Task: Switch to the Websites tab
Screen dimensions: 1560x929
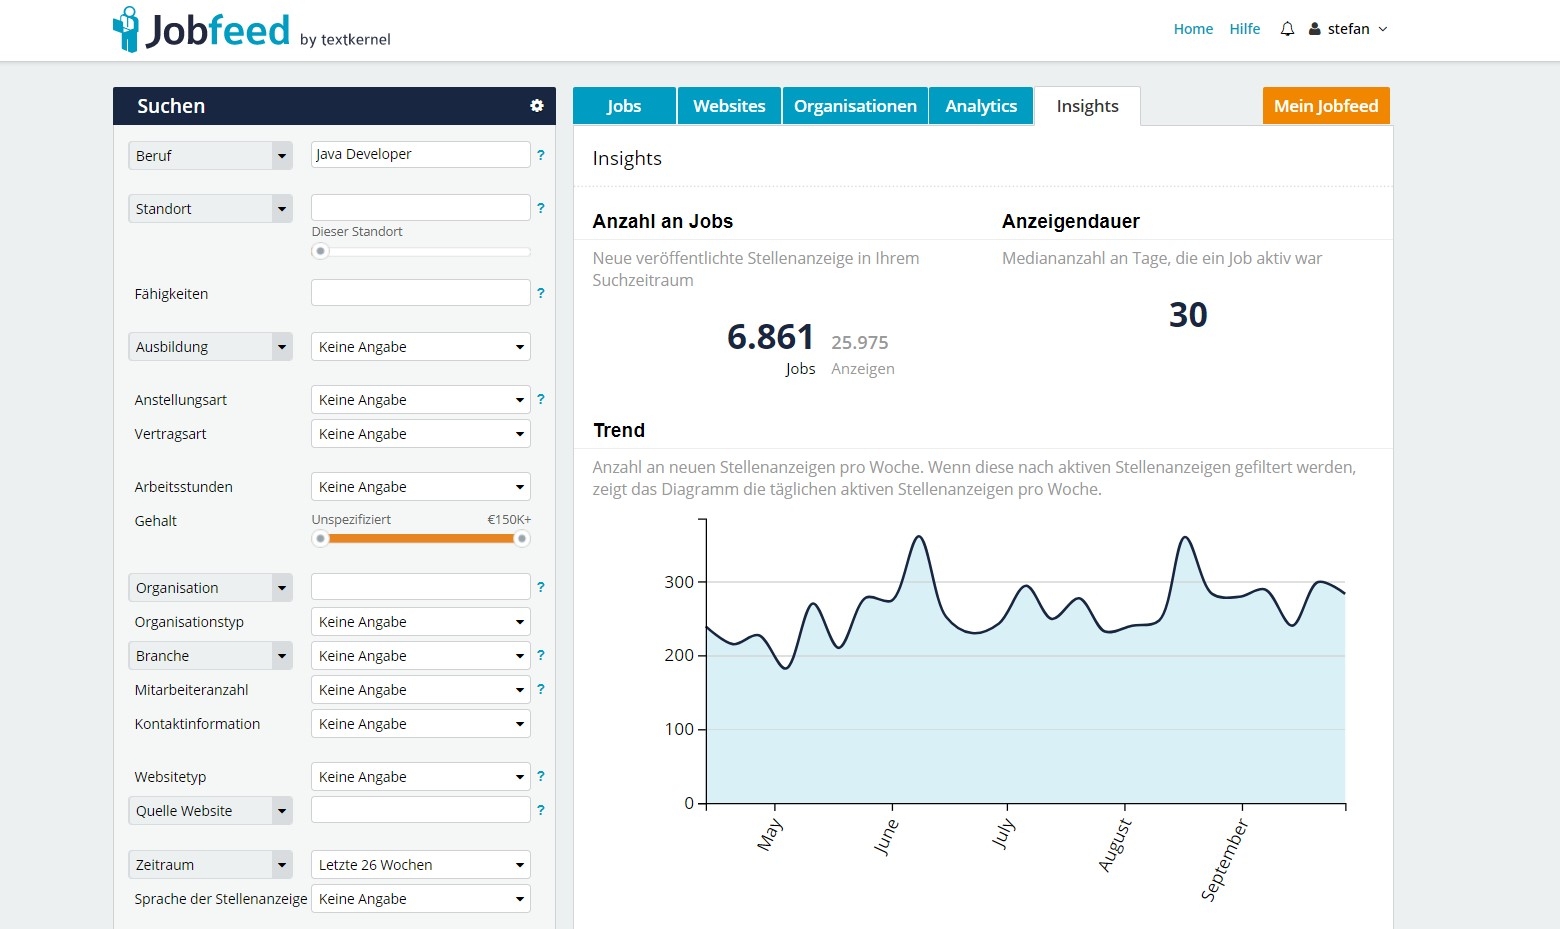Action: click(729, 106)
